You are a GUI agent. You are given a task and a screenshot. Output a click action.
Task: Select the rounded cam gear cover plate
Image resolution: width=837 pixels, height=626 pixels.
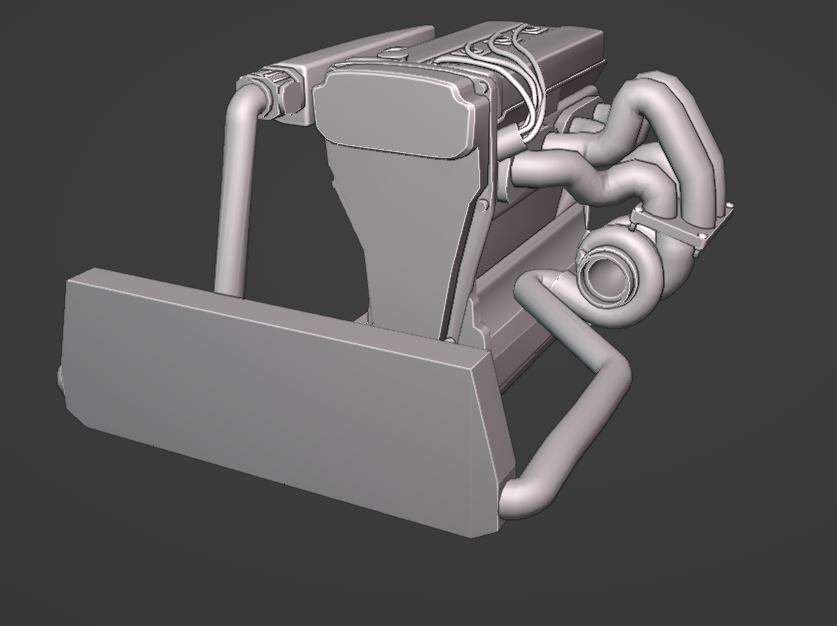(x=395, y=115)
